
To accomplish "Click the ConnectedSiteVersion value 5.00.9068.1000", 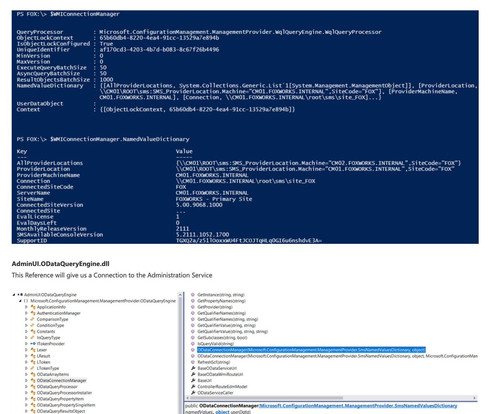I will pos(199,205).
